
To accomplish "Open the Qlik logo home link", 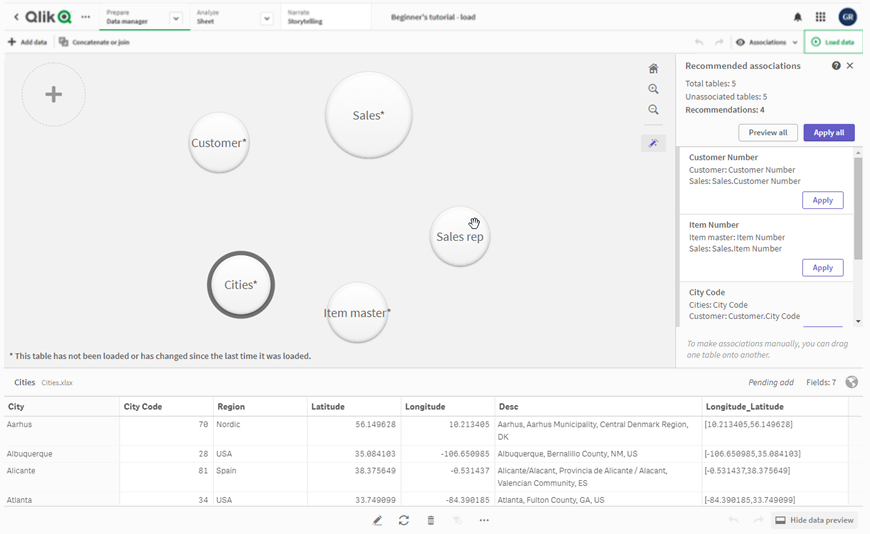I will tap(48, 17).
